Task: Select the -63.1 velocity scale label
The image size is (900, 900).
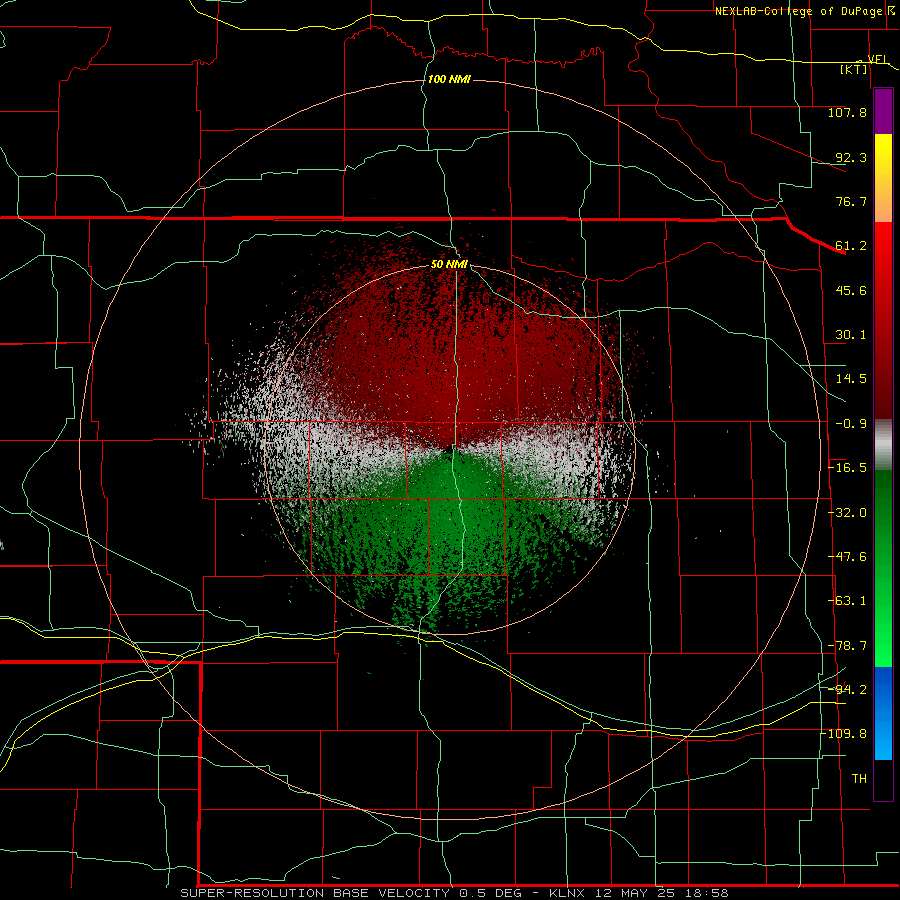Action: coord(847,601)
